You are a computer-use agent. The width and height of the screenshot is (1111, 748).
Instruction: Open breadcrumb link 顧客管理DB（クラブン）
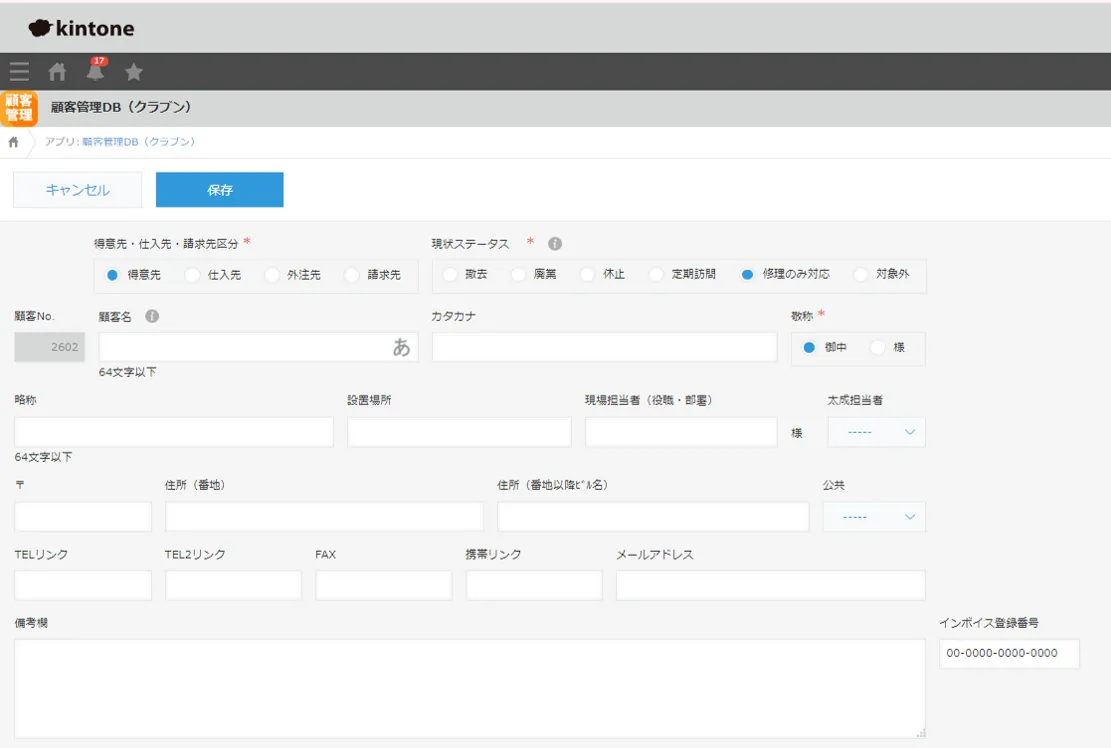click(138, 142)
